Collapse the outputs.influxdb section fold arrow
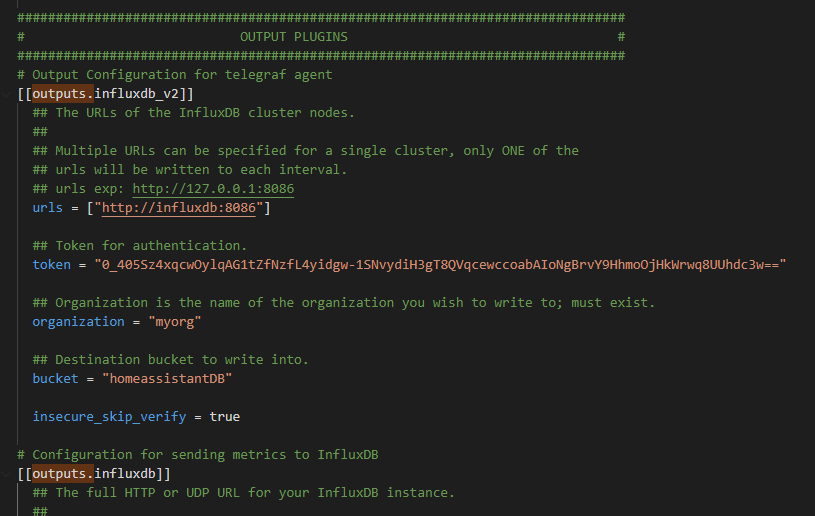This screenshot has height=516, width=815. pyautogui.click(x=6, y=474)
